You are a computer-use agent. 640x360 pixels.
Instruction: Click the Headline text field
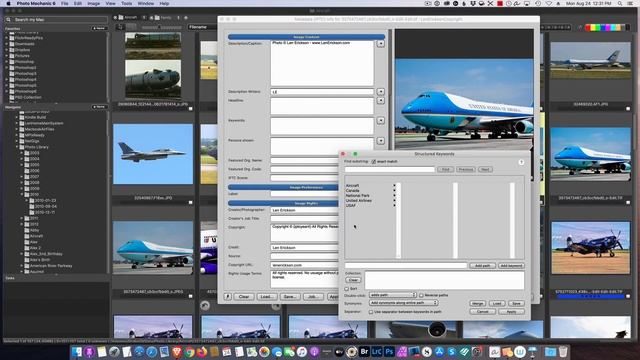point(322,106)
